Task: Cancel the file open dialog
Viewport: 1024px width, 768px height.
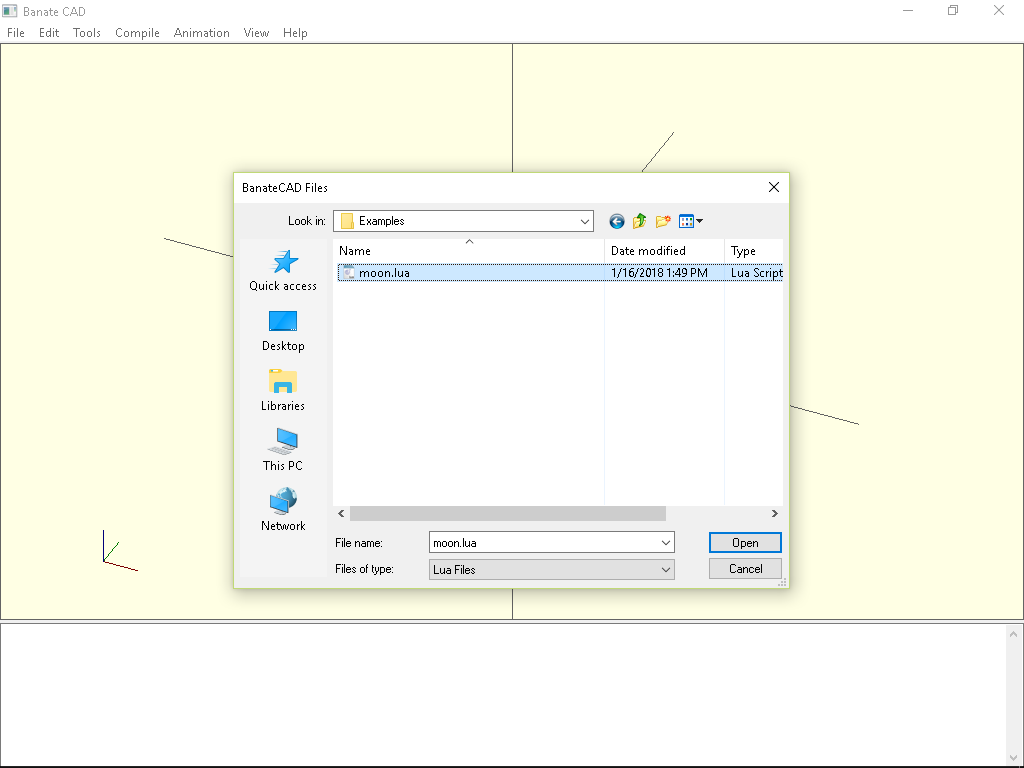Action: pyautogui.click(x=744, y=568)
